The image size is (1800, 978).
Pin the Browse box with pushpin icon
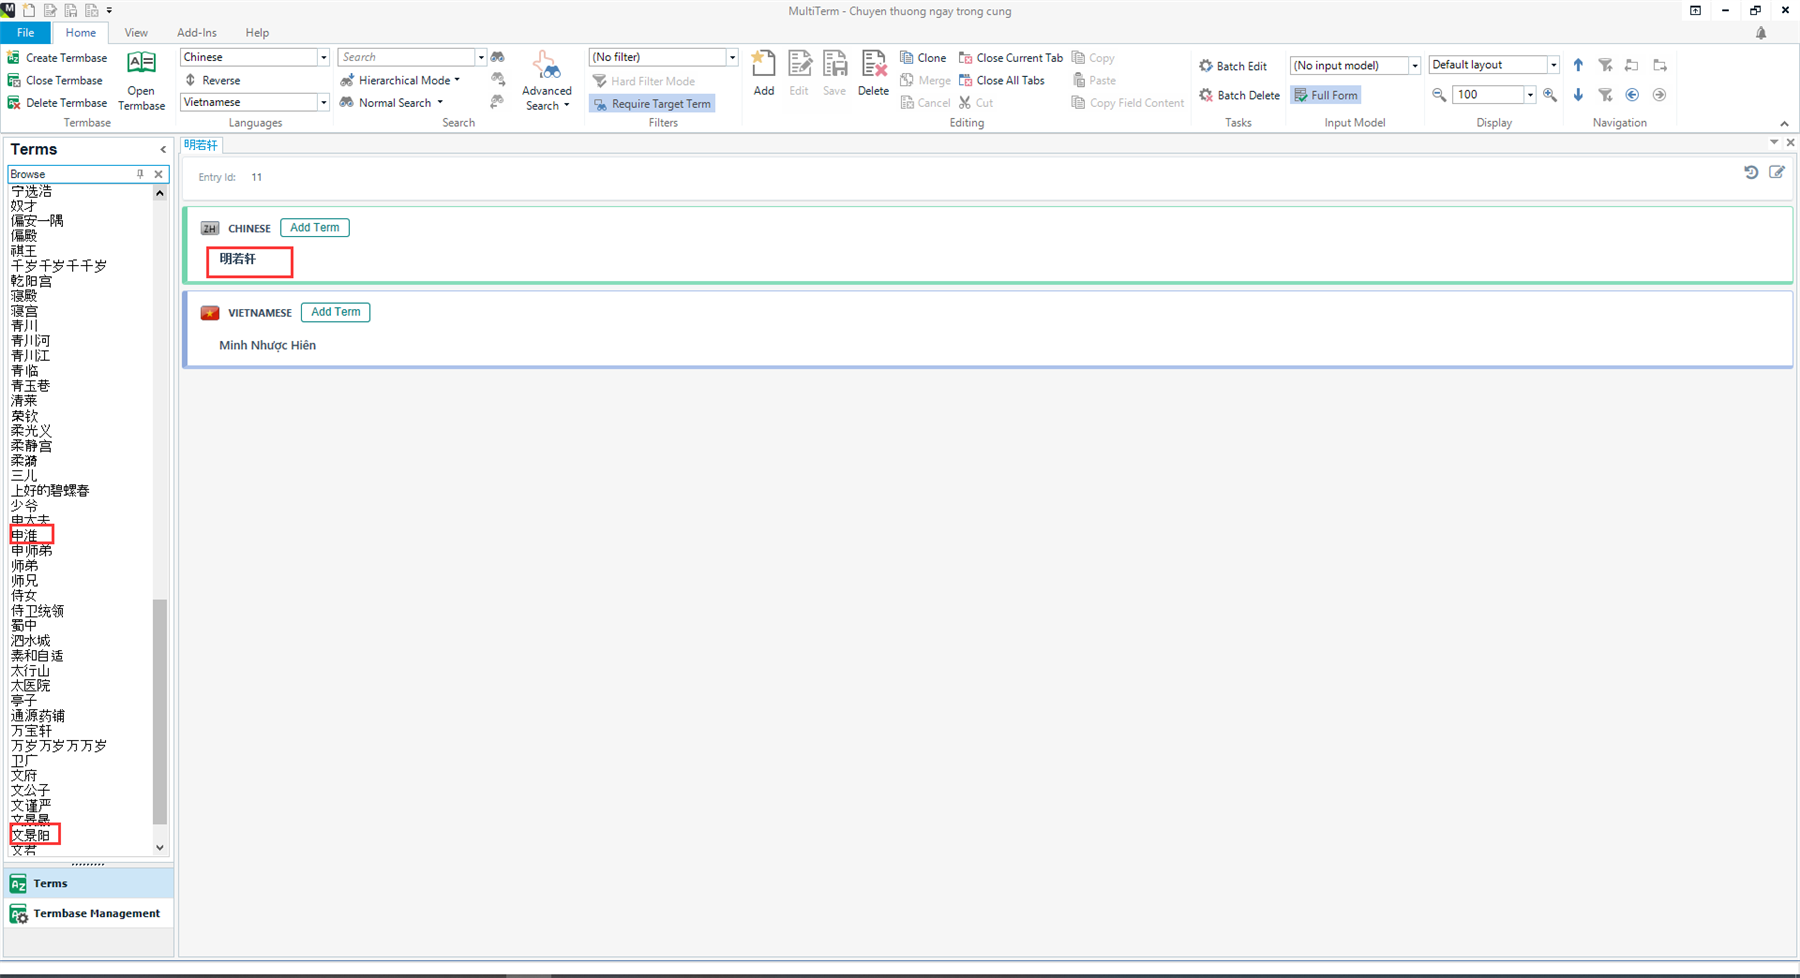click(140, 174)
